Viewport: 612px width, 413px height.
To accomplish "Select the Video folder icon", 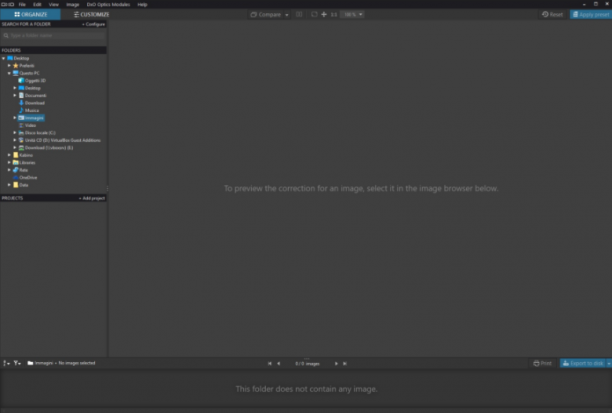I will [21, 125].
